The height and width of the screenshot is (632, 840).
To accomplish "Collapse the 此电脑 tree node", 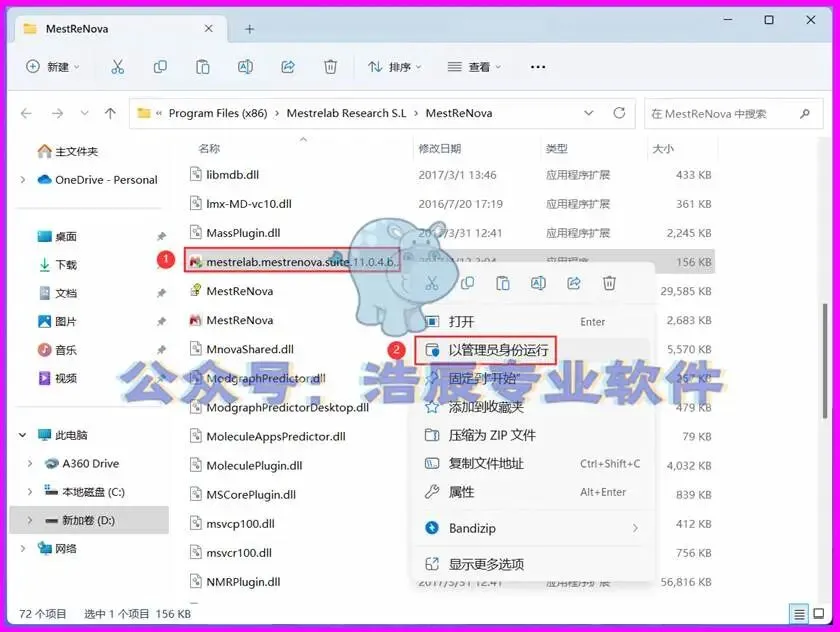I will tap(22, 435).
